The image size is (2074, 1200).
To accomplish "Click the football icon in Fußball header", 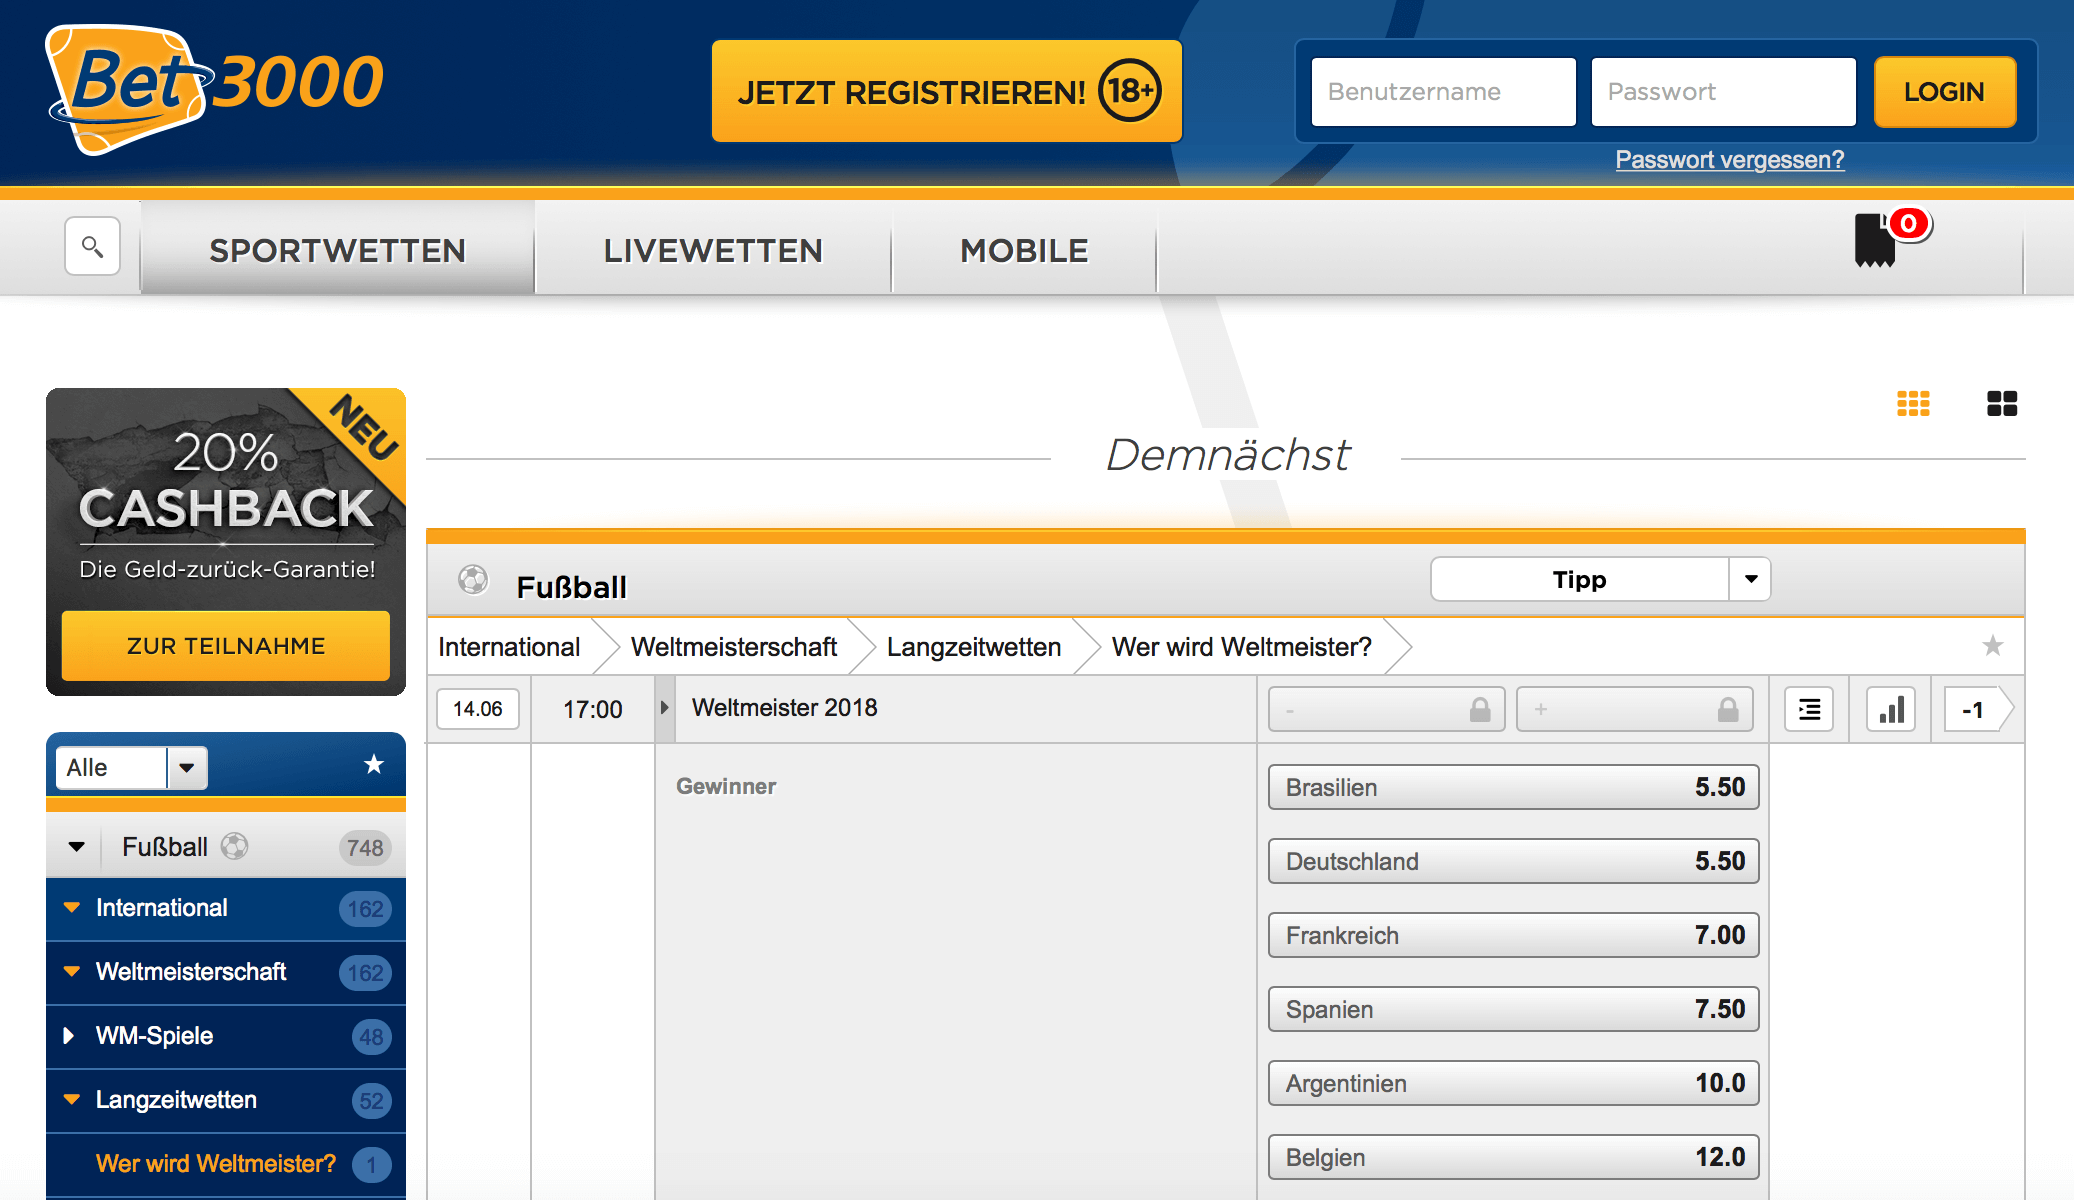I will coord(473,580).
